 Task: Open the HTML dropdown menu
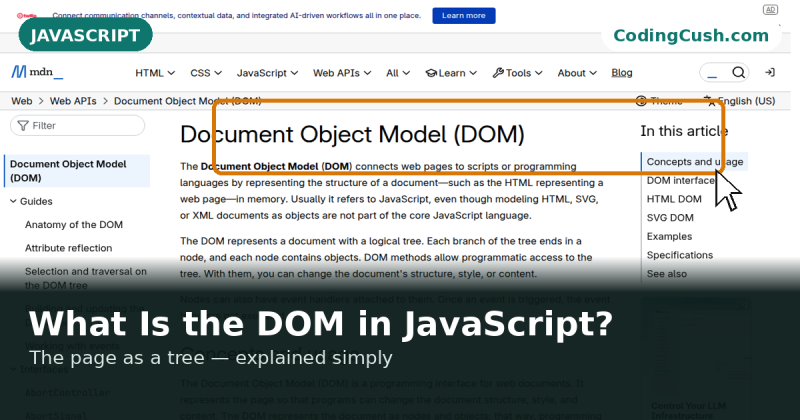click(155, 73)
